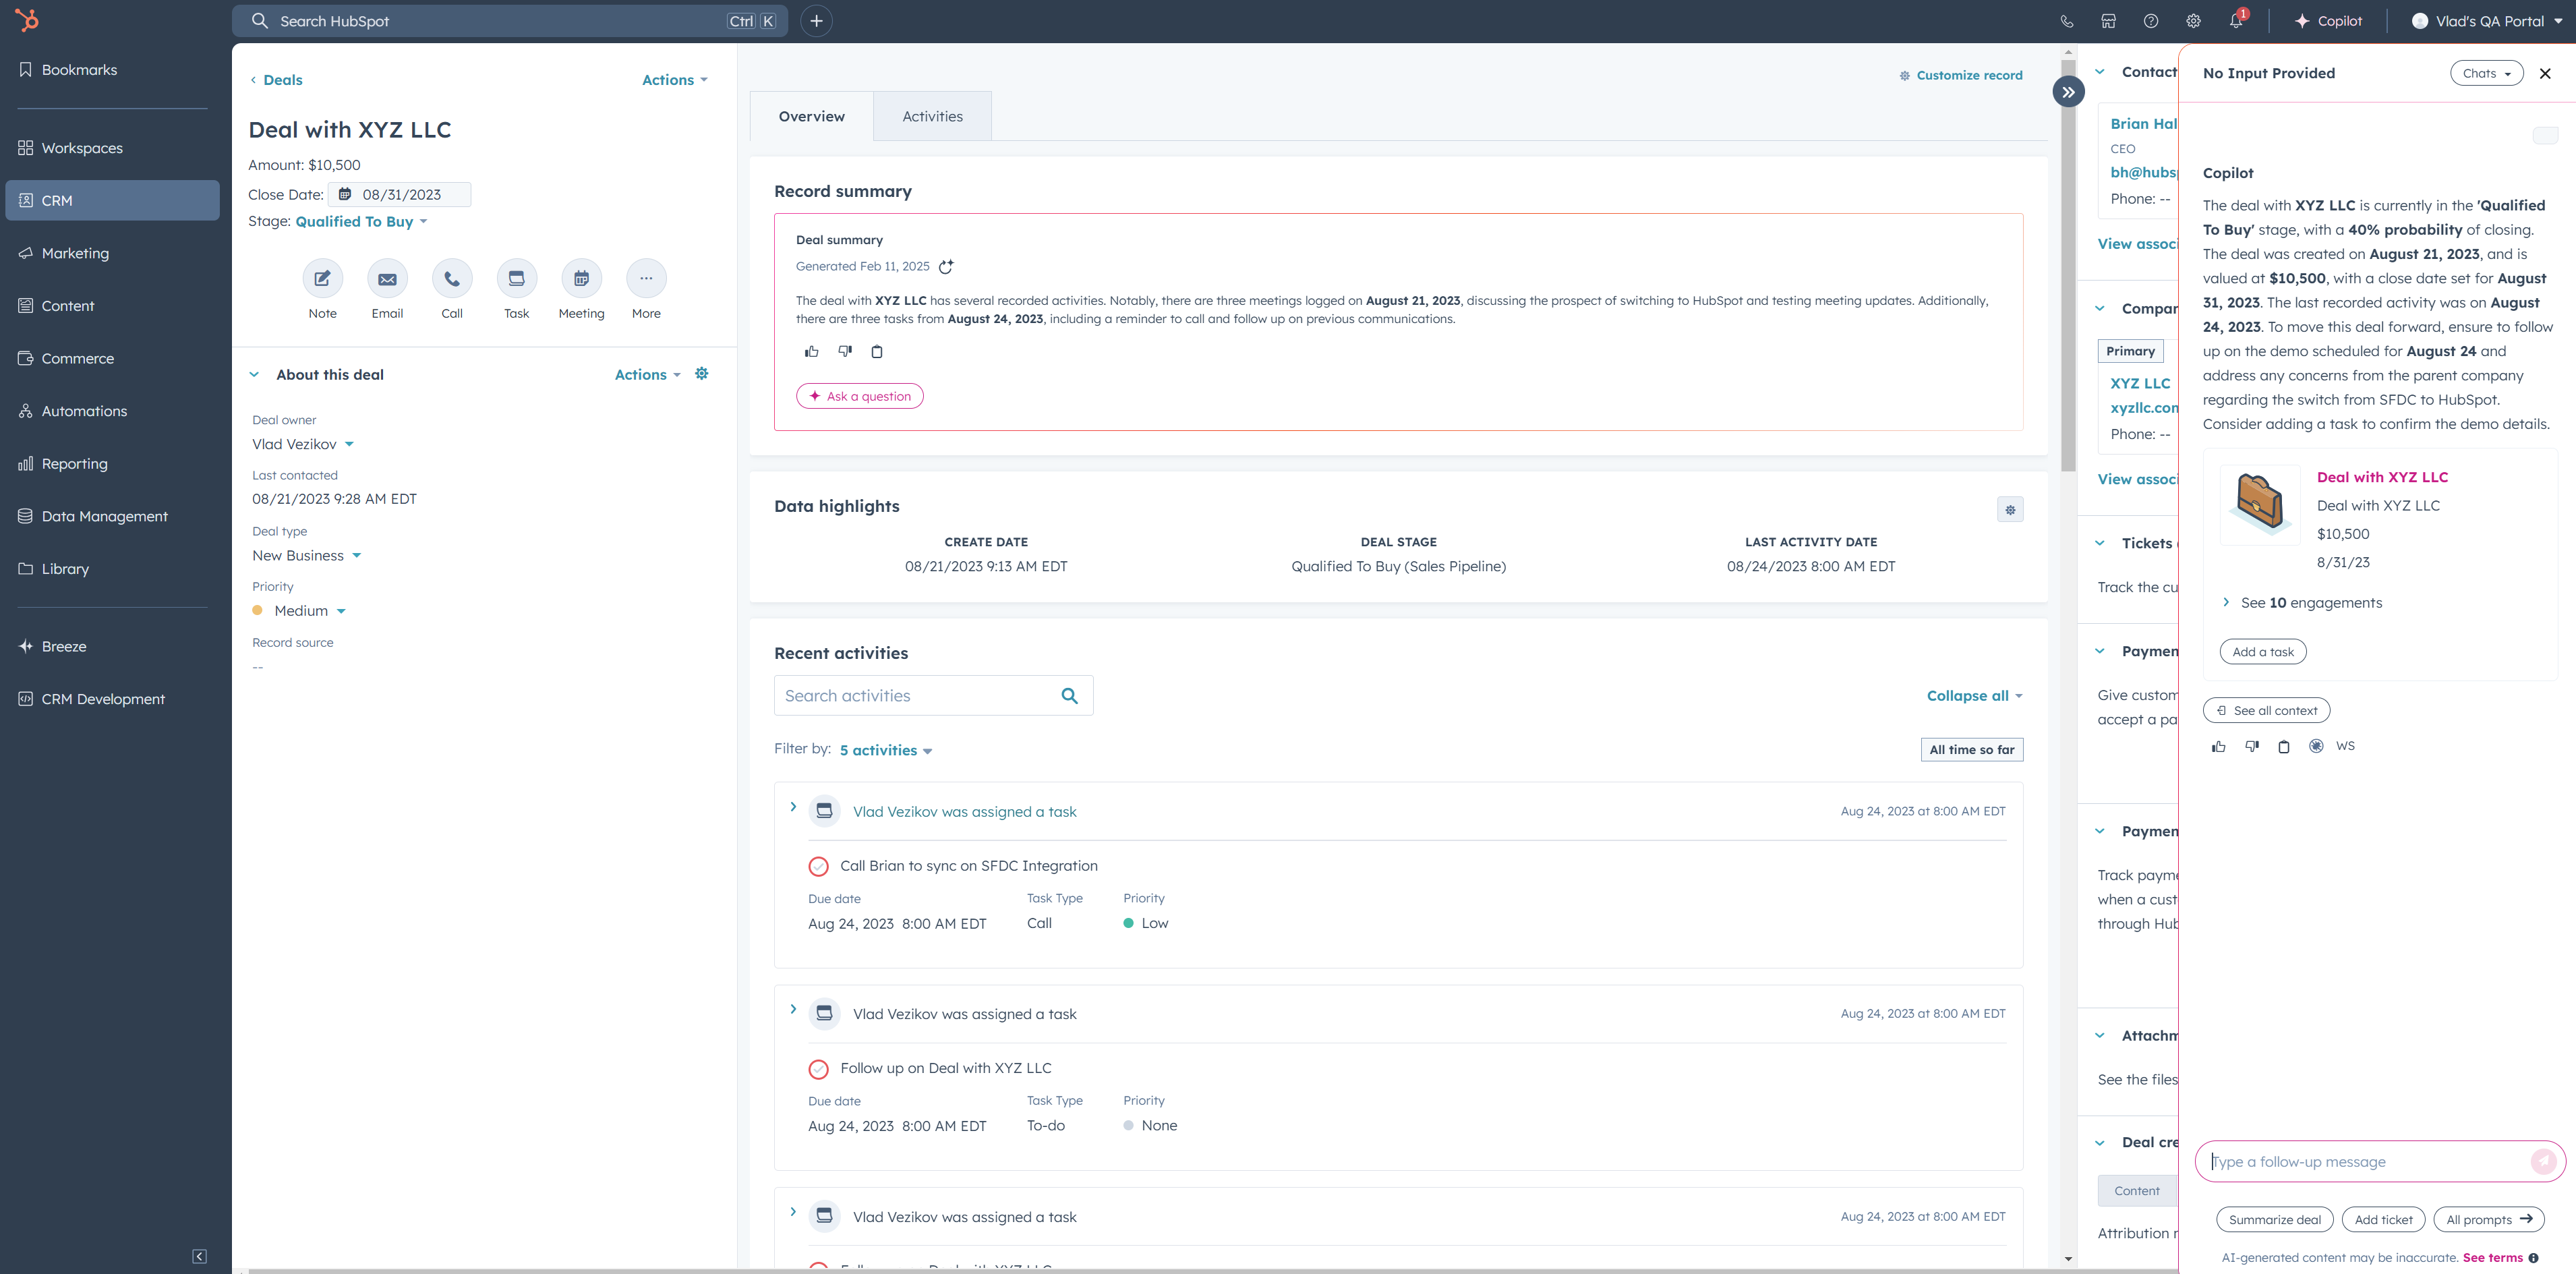Open the calling phone icon in top bar
2576x1274 pixels.
2066,21
